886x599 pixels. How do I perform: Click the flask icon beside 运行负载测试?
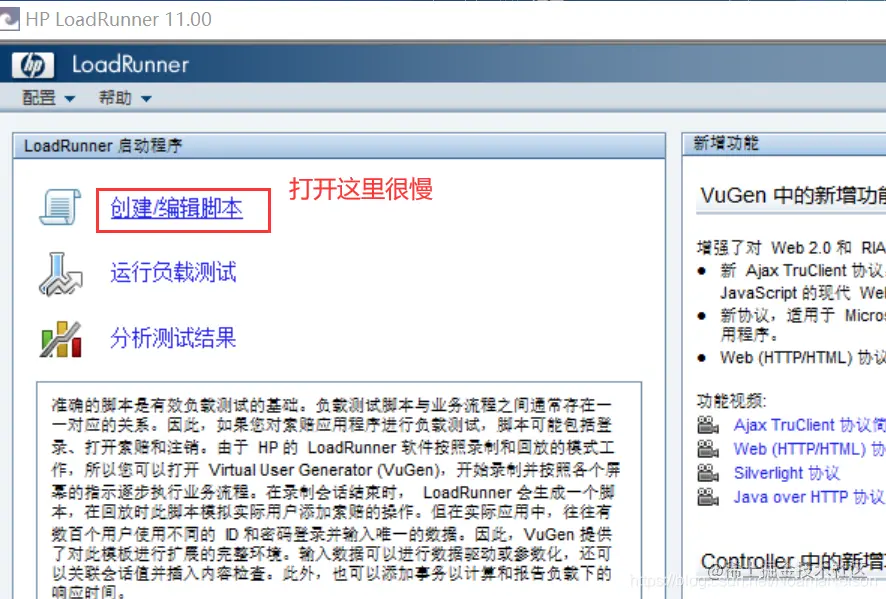point(60,274)
